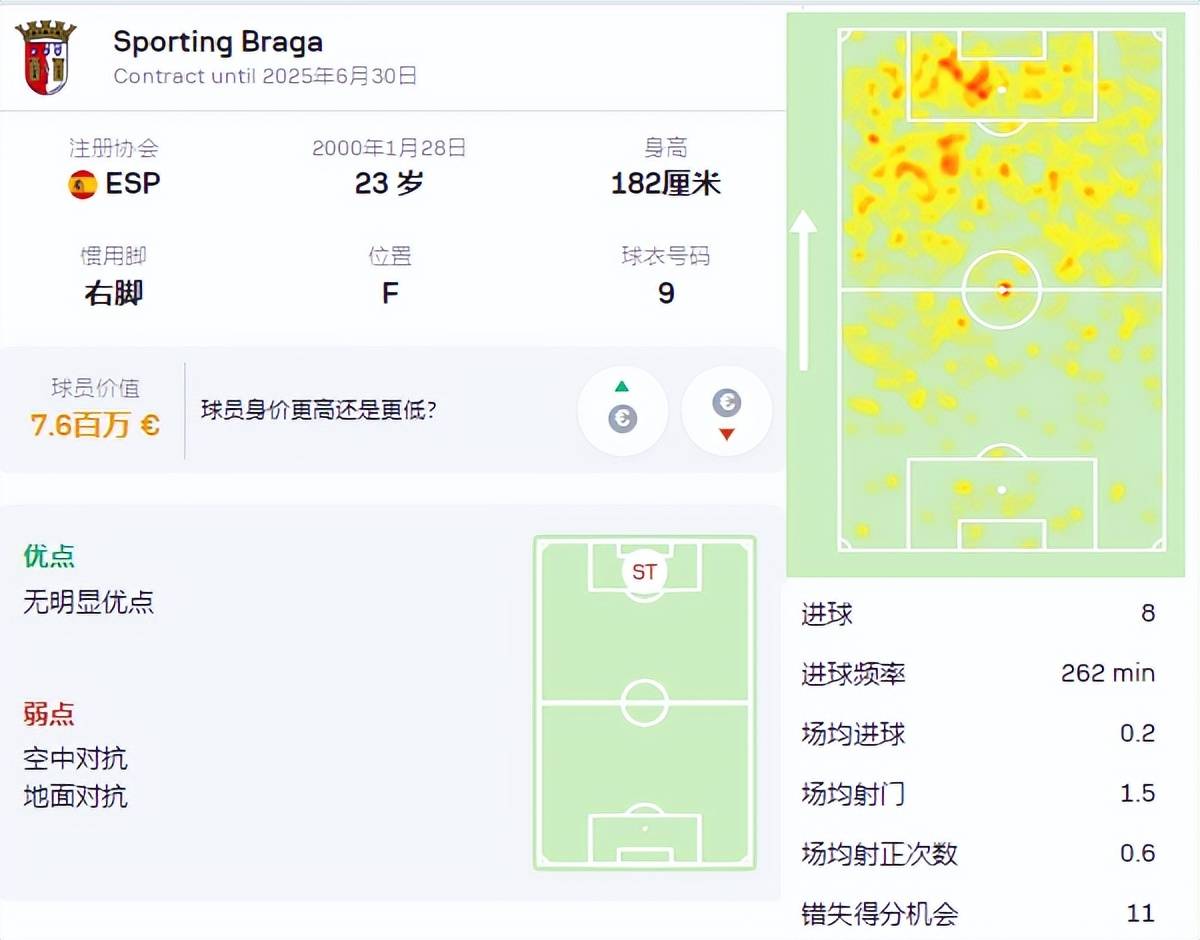Vote player value higher with green arrow
The height and width of the screenshot is (940, 1200).
point(622,411)
